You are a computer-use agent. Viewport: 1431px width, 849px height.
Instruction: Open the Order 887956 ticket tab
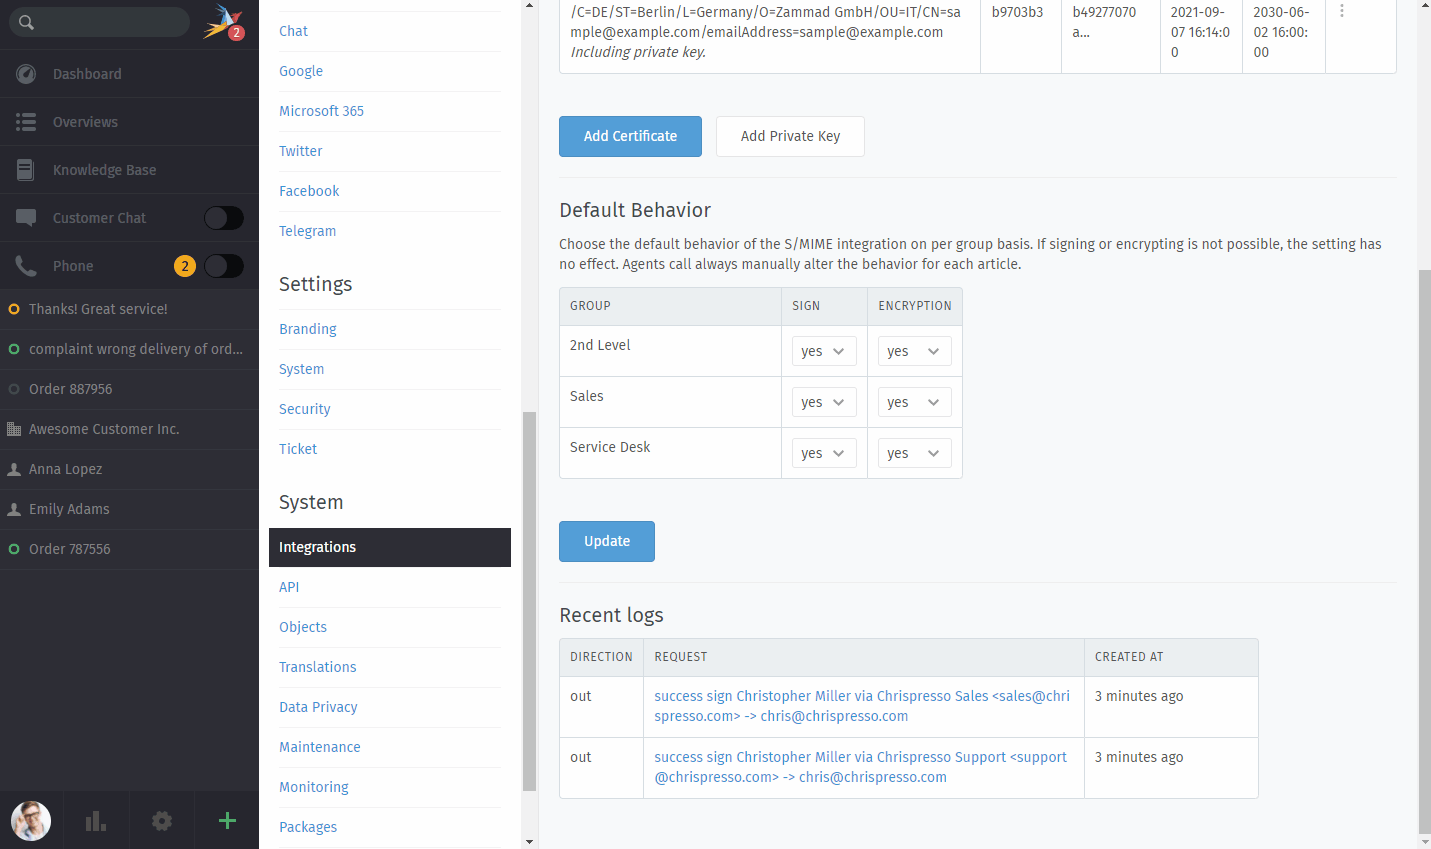pyautogui.click(x=129, y=389)
